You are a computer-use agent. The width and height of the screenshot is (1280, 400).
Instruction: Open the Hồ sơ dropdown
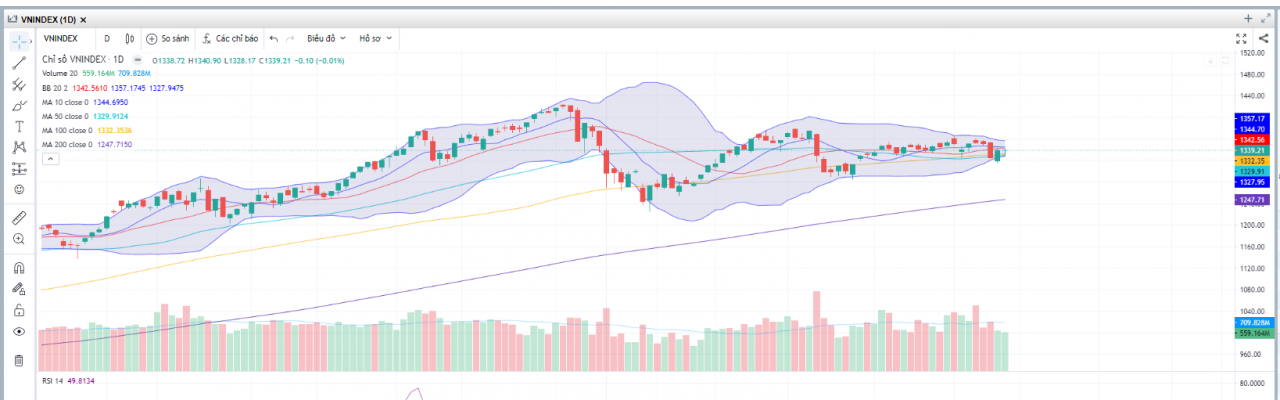point(375,38)
